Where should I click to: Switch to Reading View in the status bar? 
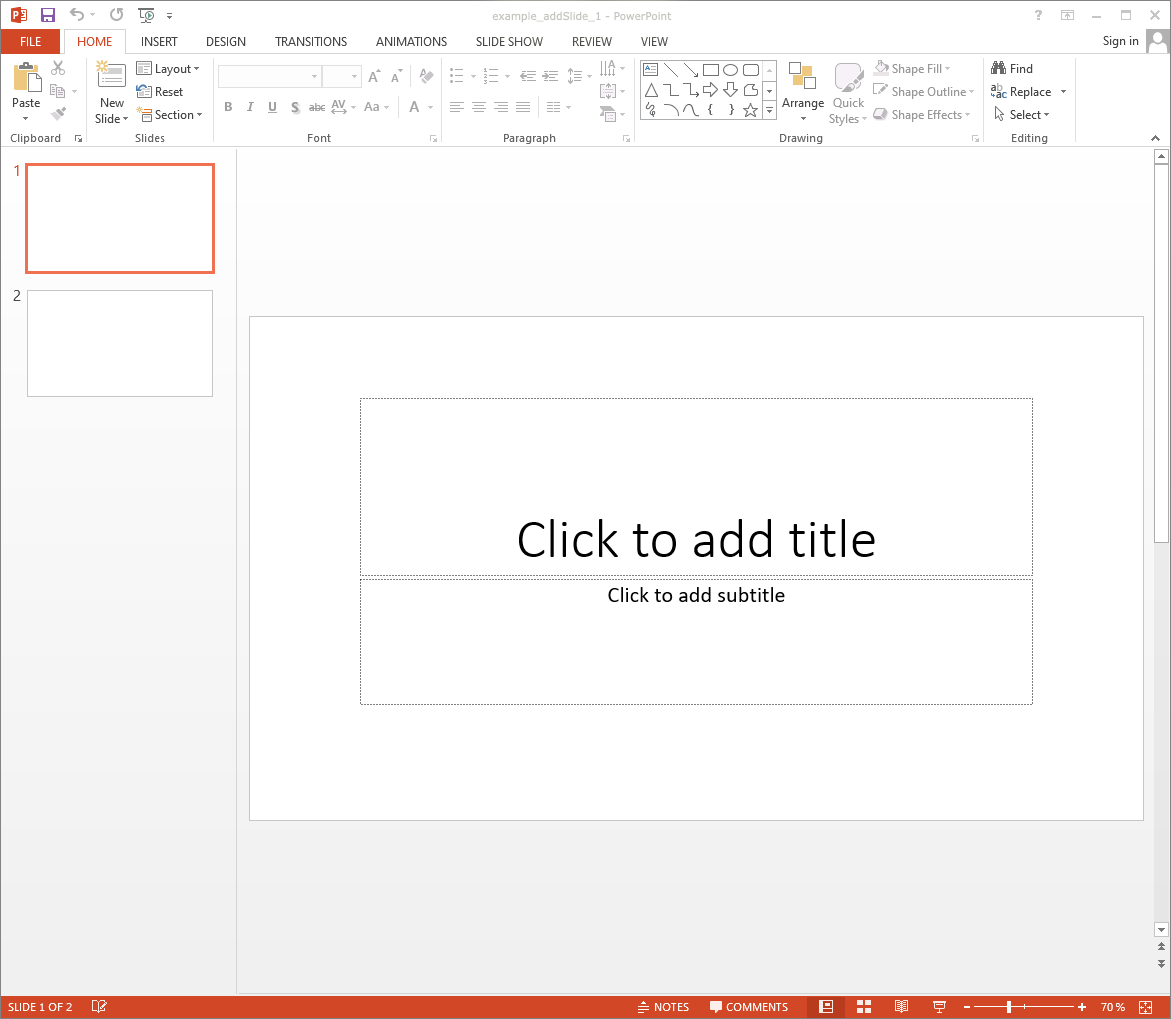901,1007
